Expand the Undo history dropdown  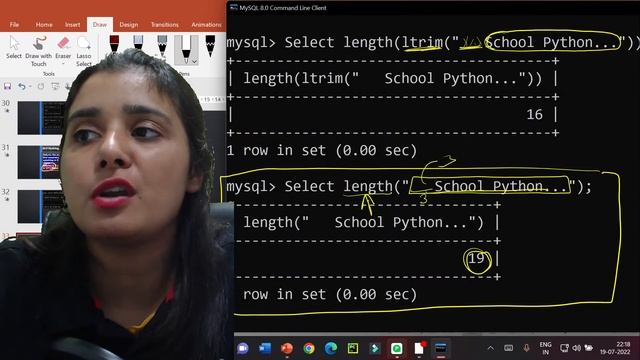click(30, 86)
